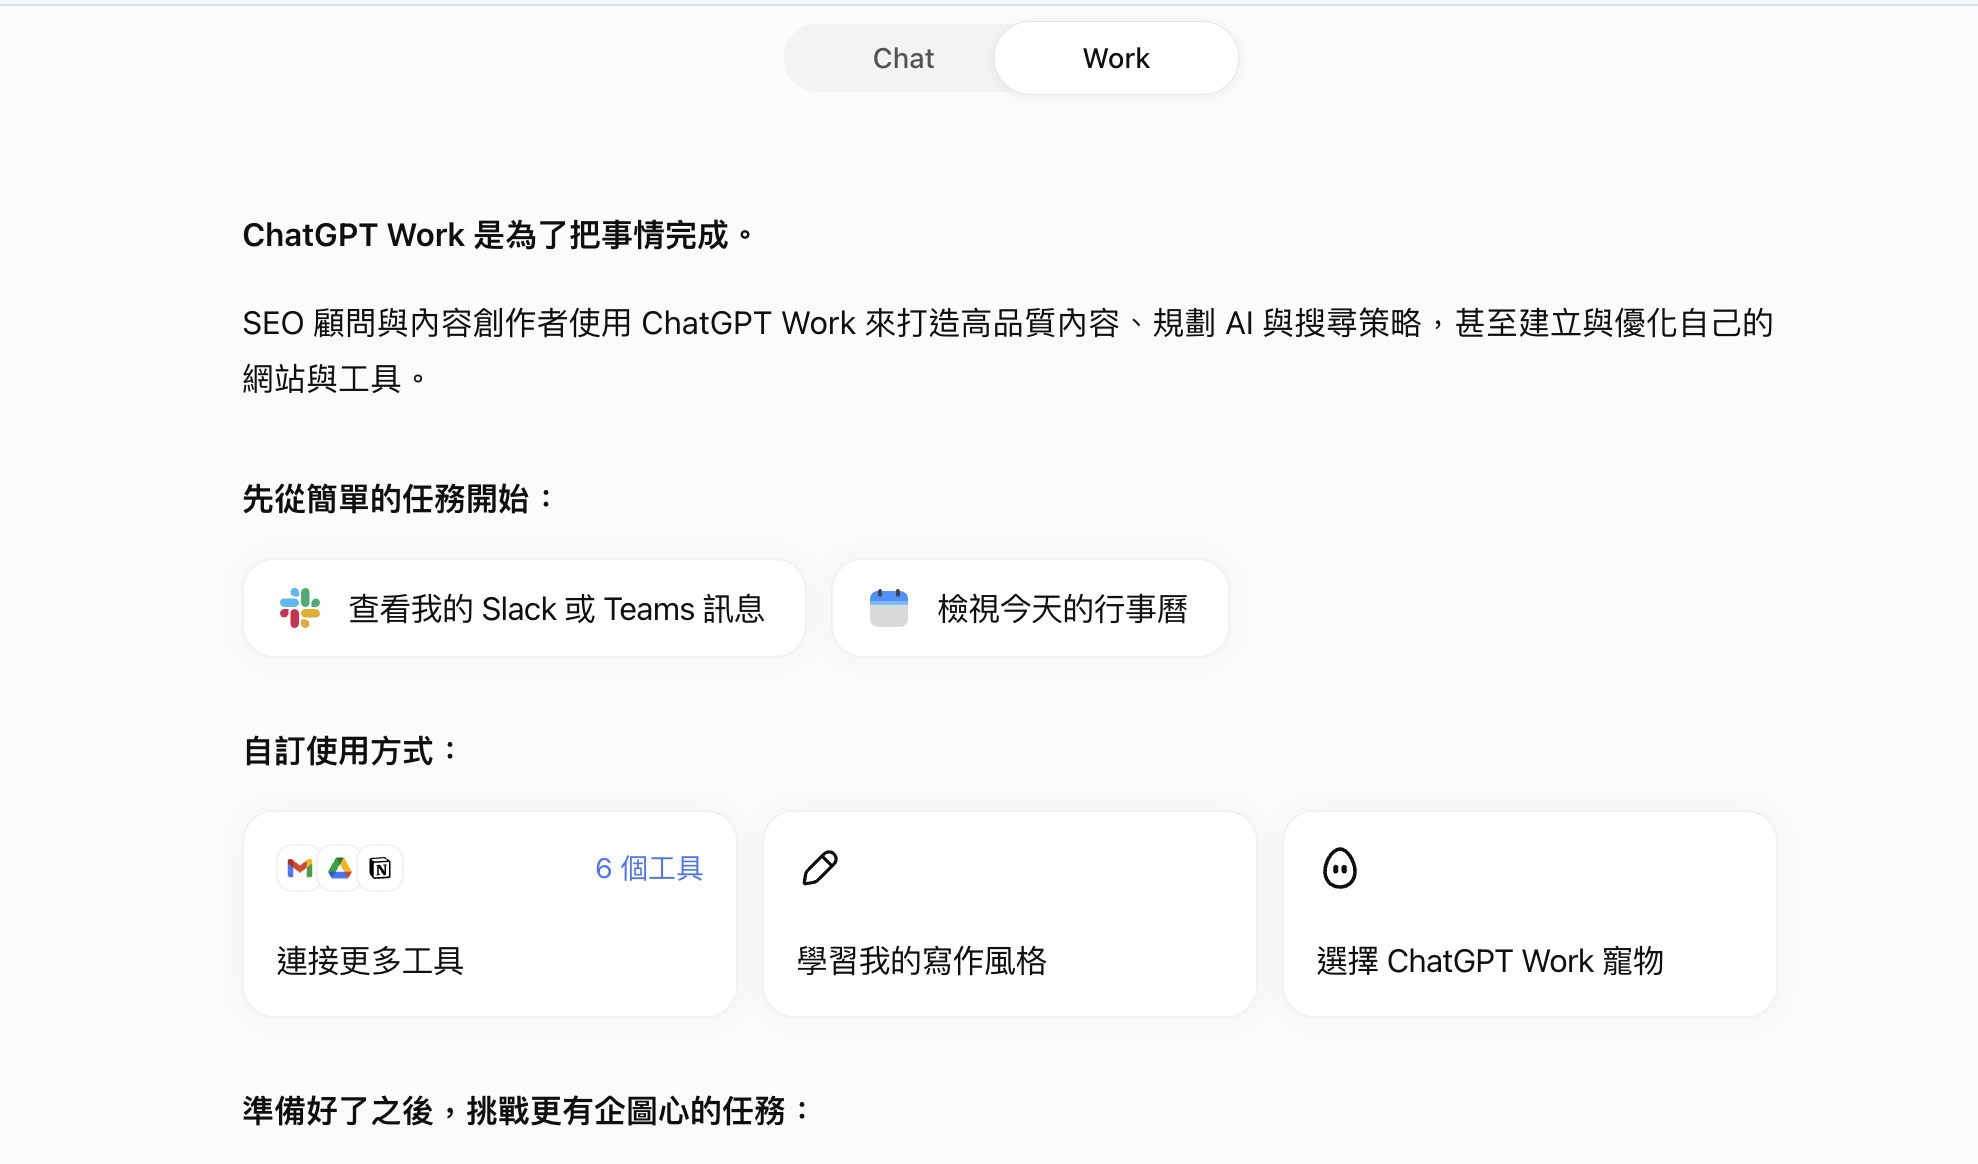Click heading 自訂使用方式
Viewport: 1978px width, 1164px height.
(350, 751)
